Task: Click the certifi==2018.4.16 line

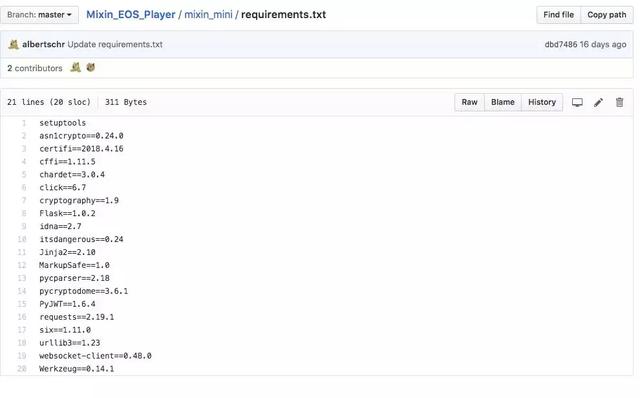Action: (x=81, y=149)
